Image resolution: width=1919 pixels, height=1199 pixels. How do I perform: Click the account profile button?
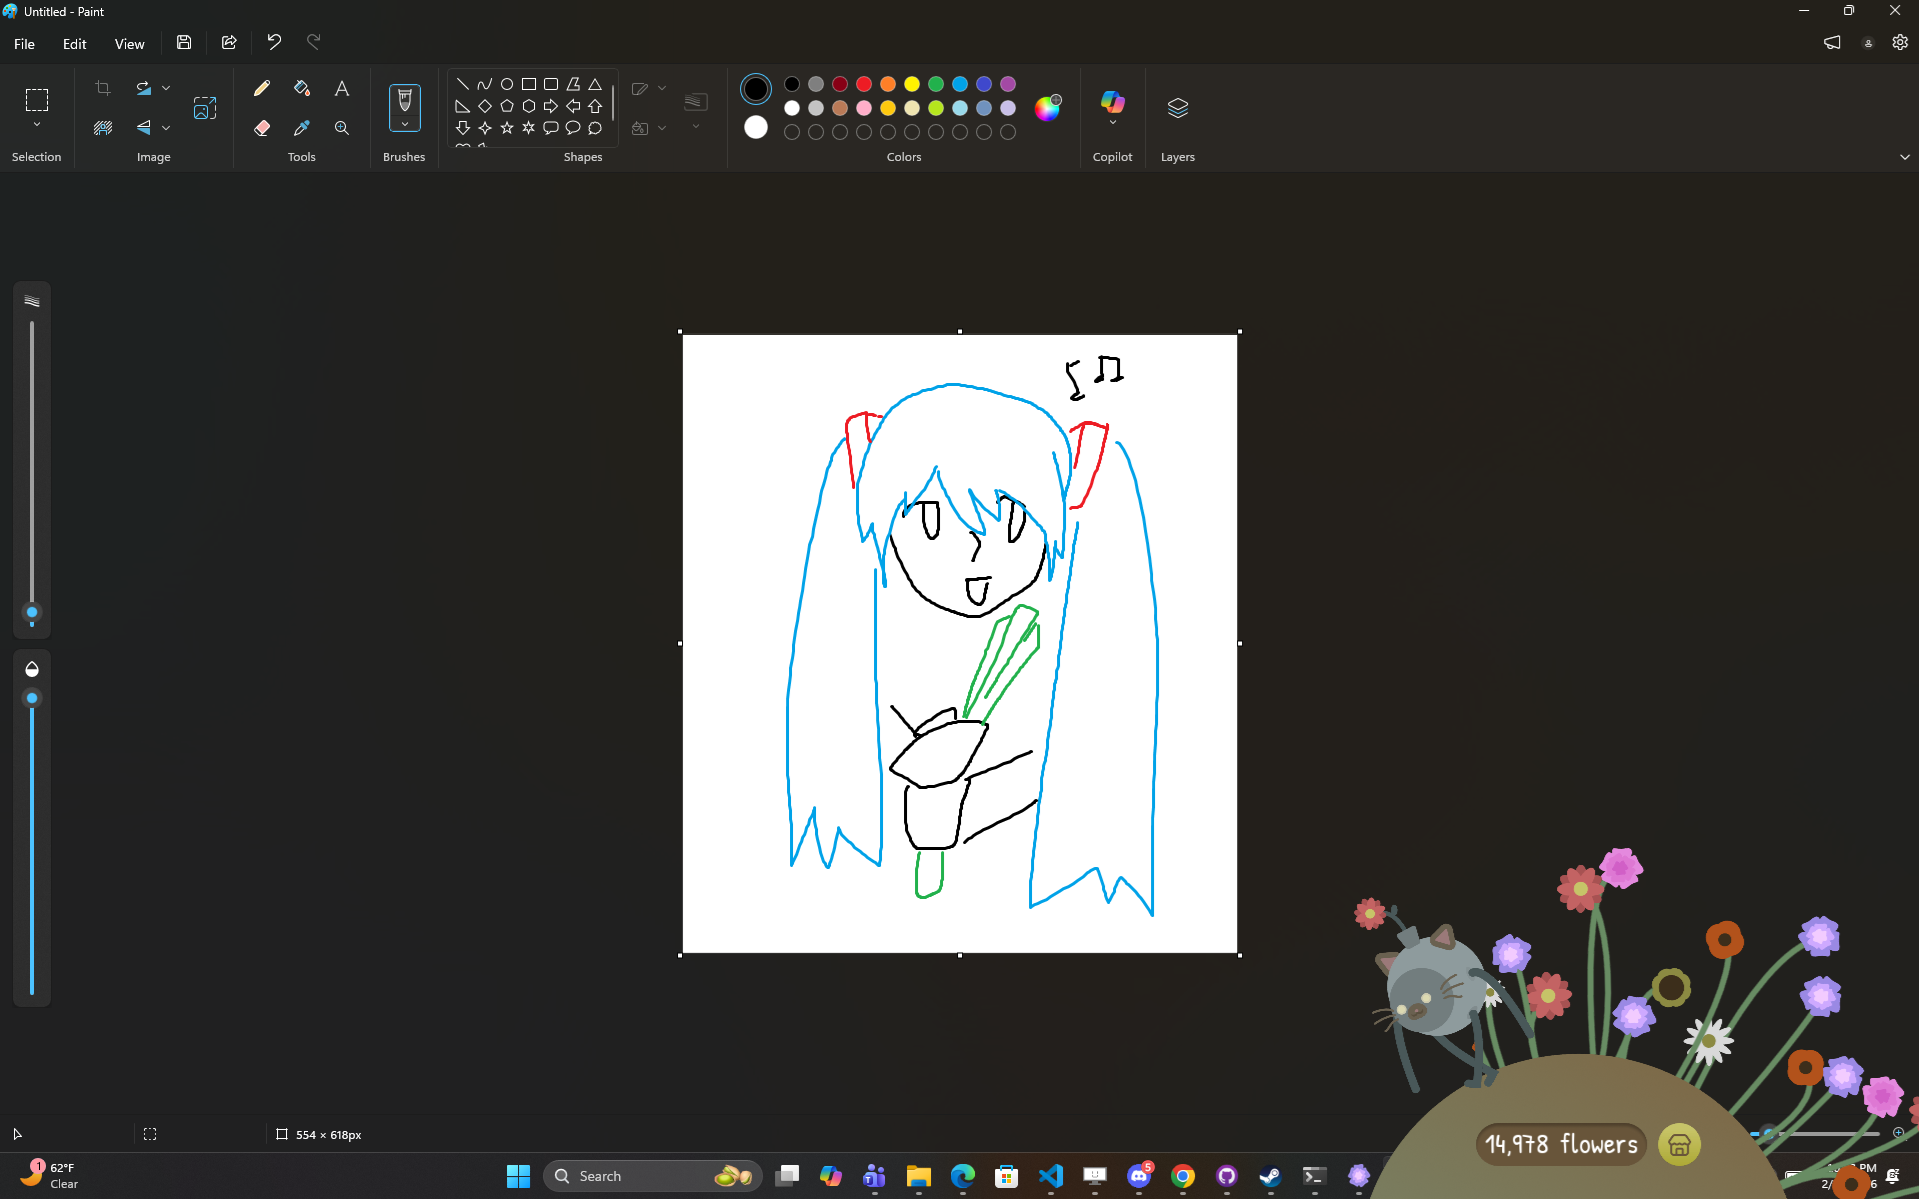pos(1868,43)
